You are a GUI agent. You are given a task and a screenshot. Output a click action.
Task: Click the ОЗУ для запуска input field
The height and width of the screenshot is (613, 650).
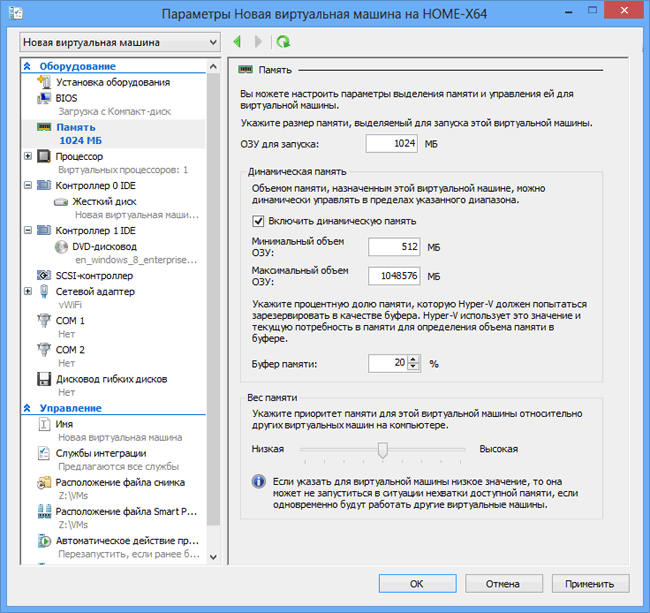coord(392,143)
